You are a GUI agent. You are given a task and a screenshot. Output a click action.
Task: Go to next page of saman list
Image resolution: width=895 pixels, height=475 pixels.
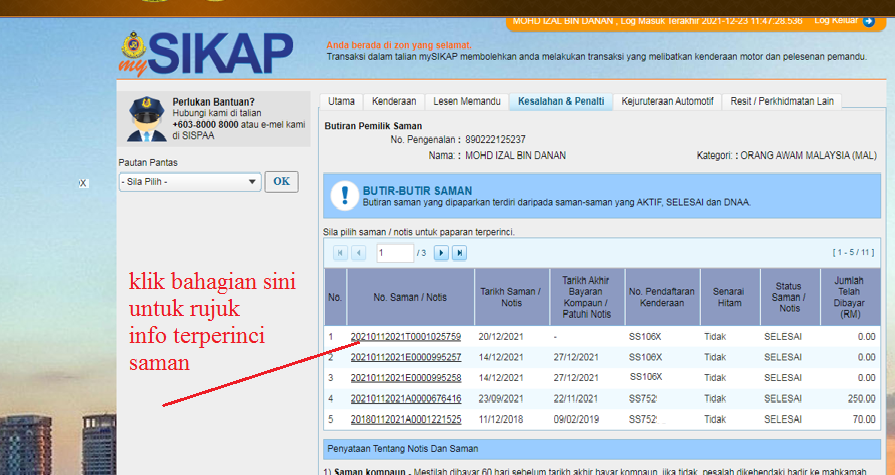441,252
